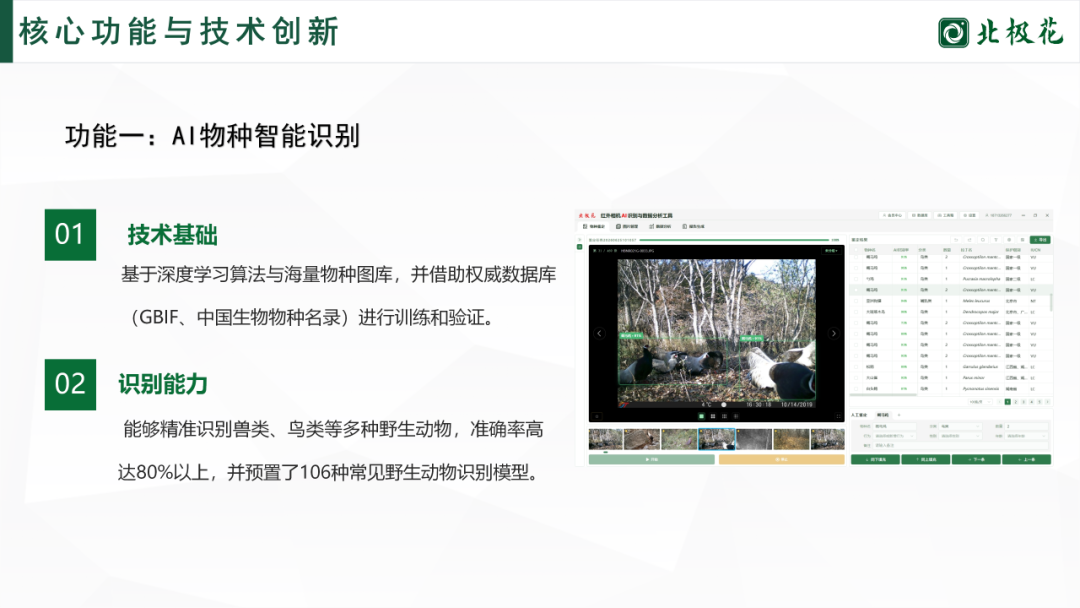Click the species name input field

point(894,426)
